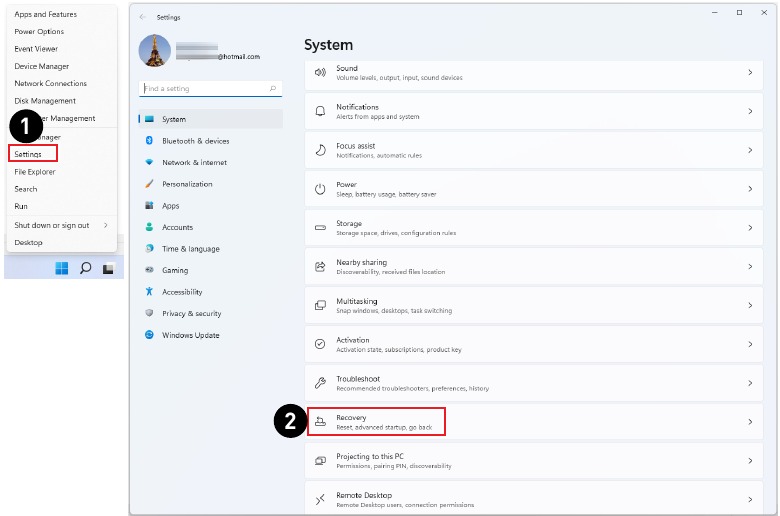This screenshot has height=516, width=780.
Task: Select Settings in the context menu
Action: pyautogui.click(x=29, y=154)
